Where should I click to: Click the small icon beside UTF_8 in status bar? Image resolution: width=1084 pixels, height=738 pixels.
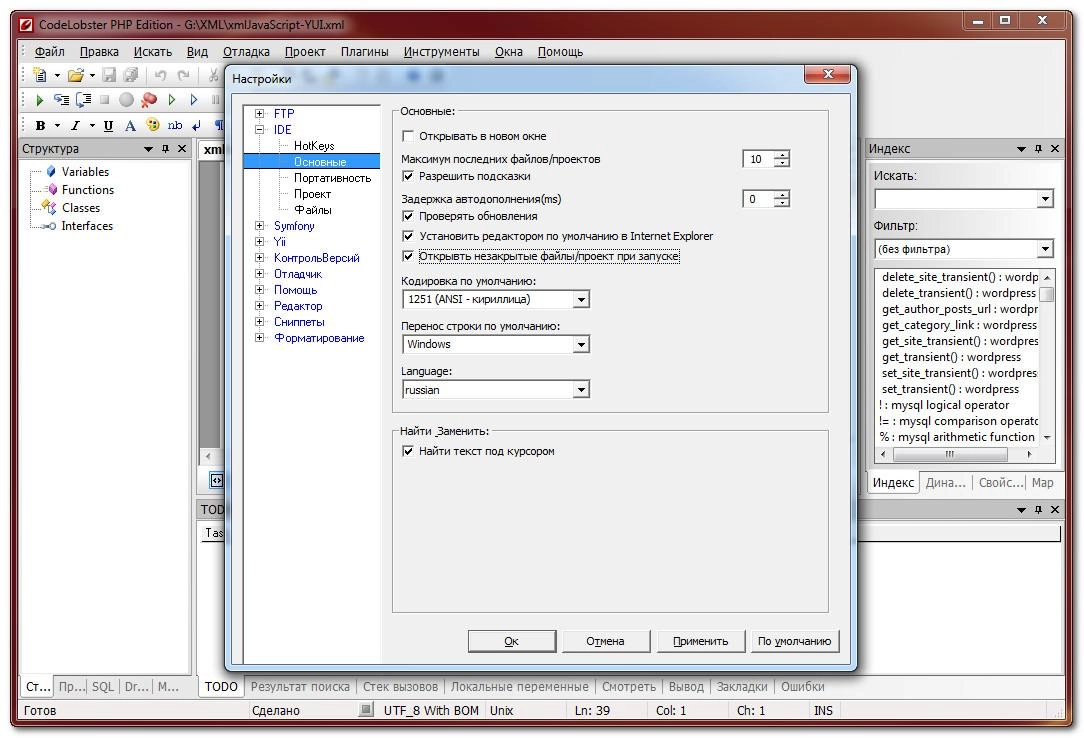366,710
